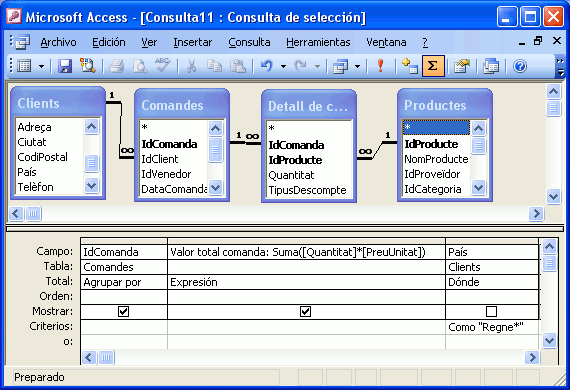Restore the inner query window

[538, 41]
